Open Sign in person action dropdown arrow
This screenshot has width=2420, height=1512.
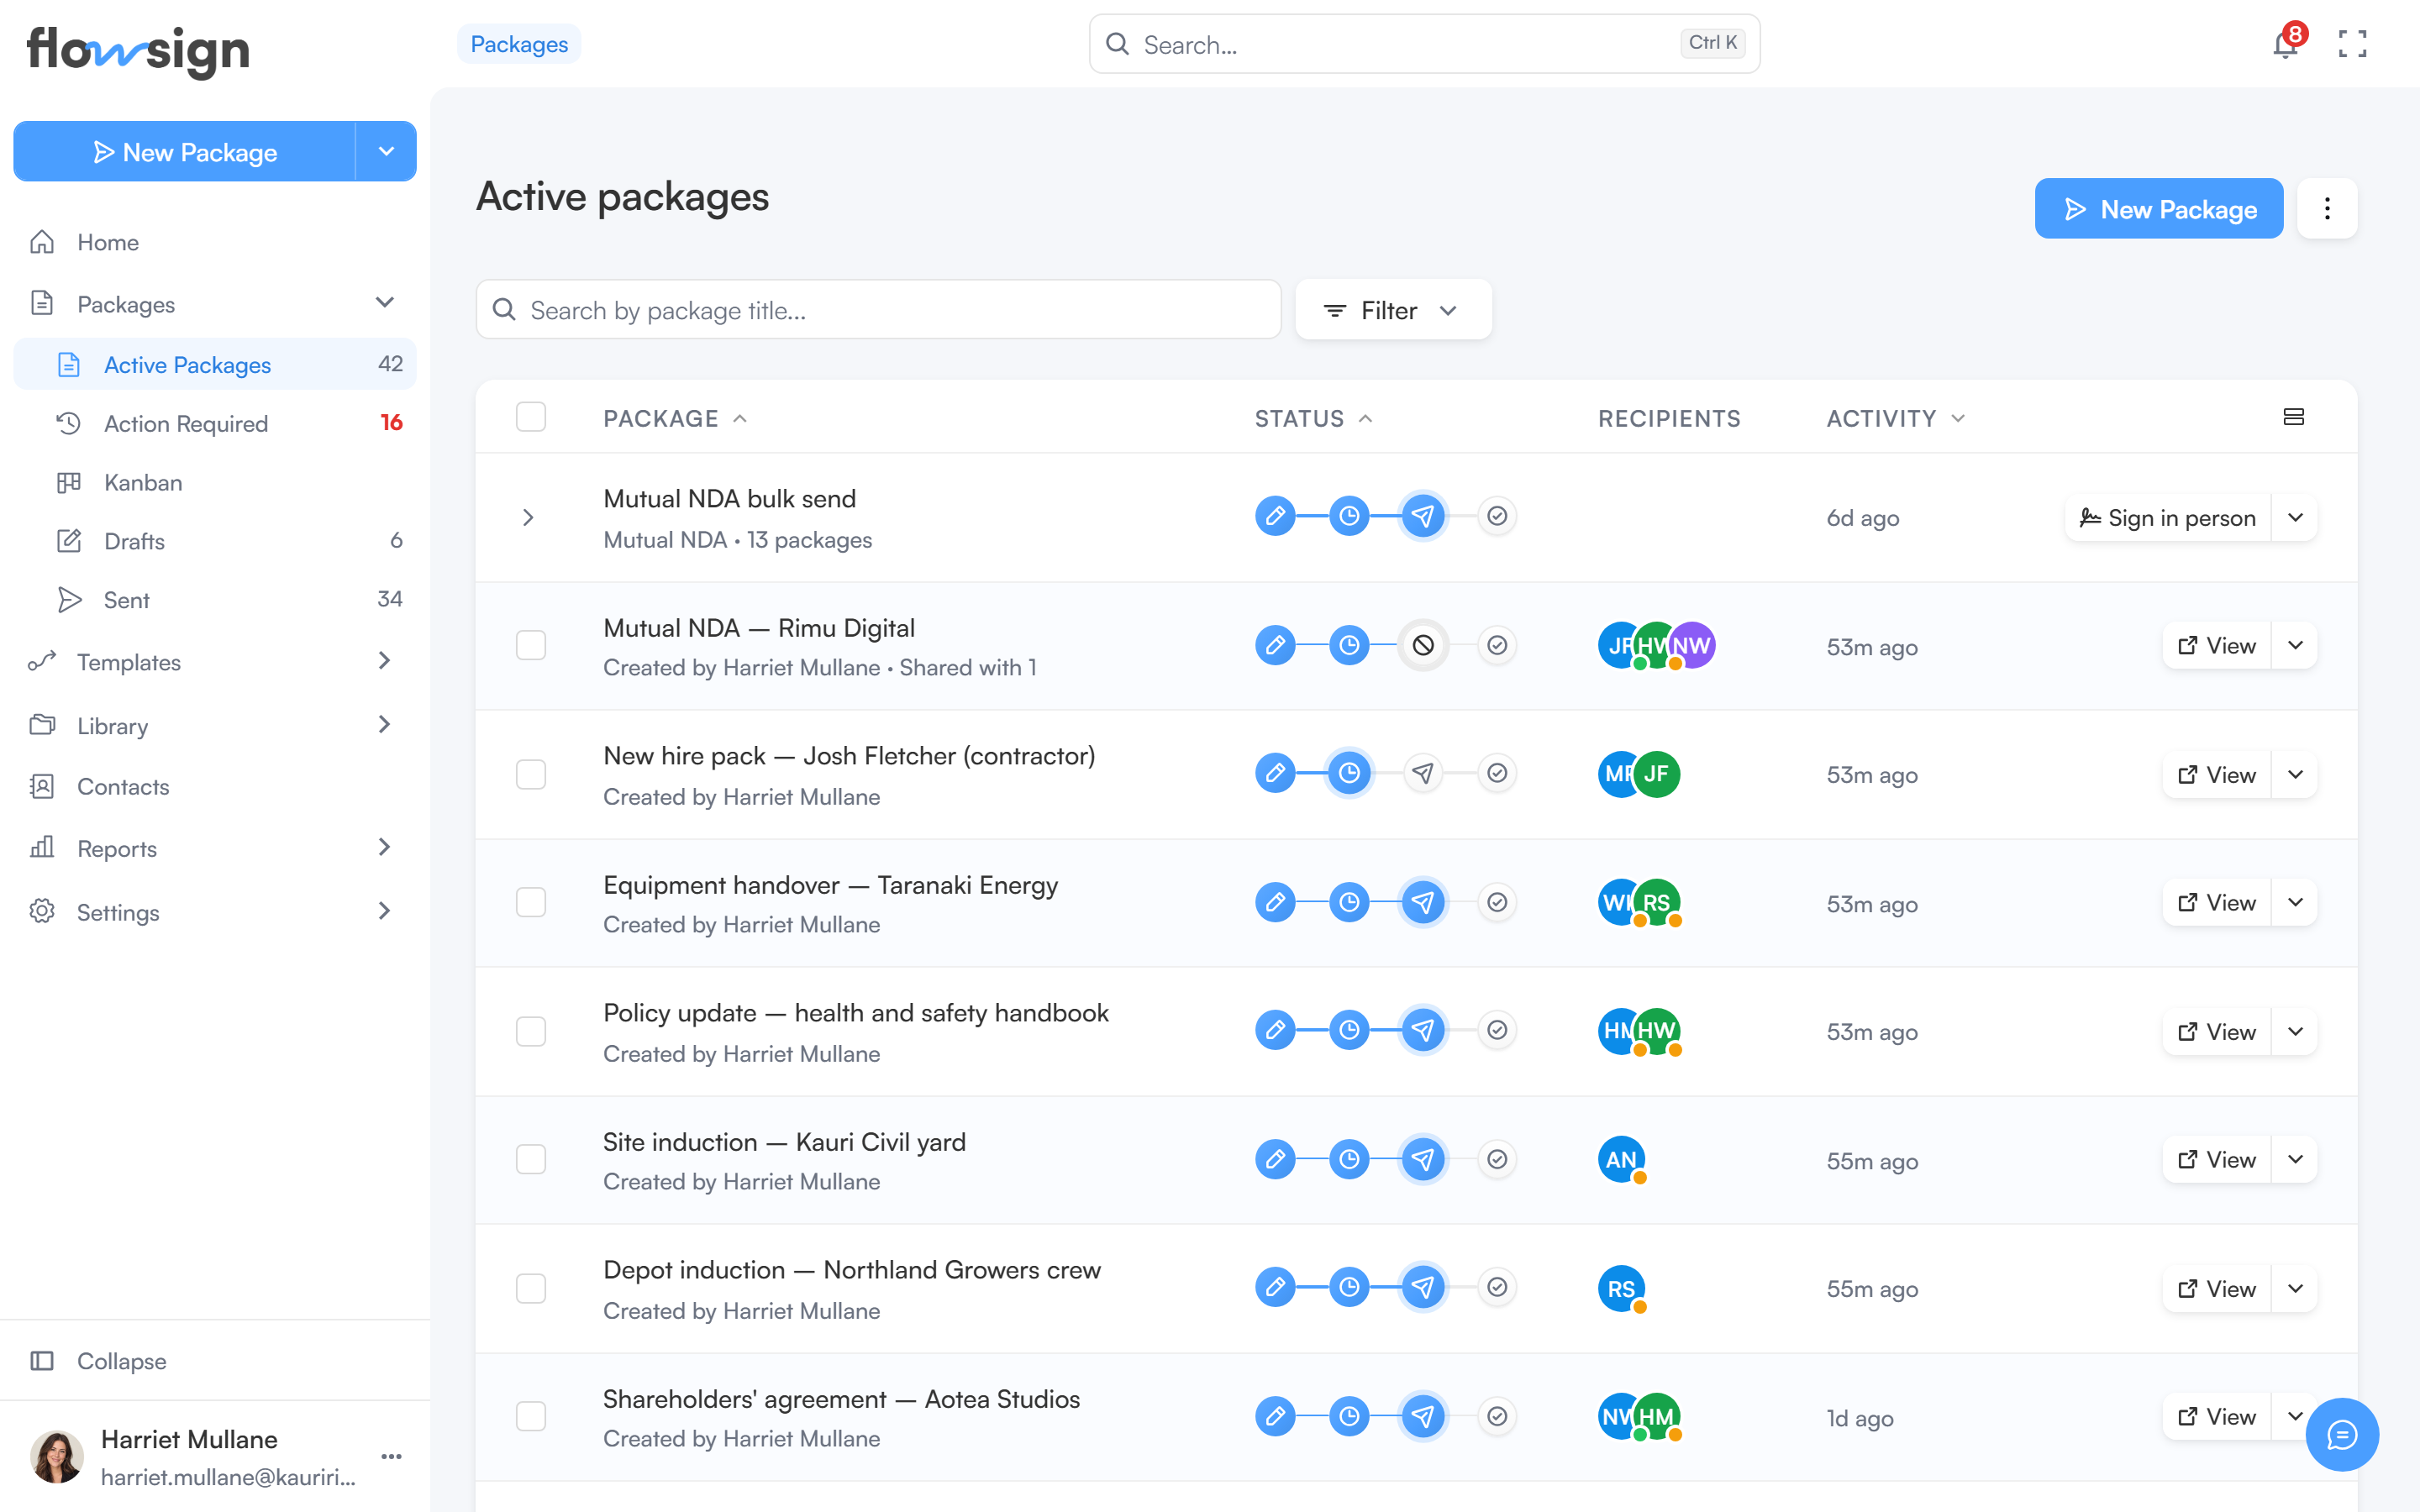click(2295, 517)
